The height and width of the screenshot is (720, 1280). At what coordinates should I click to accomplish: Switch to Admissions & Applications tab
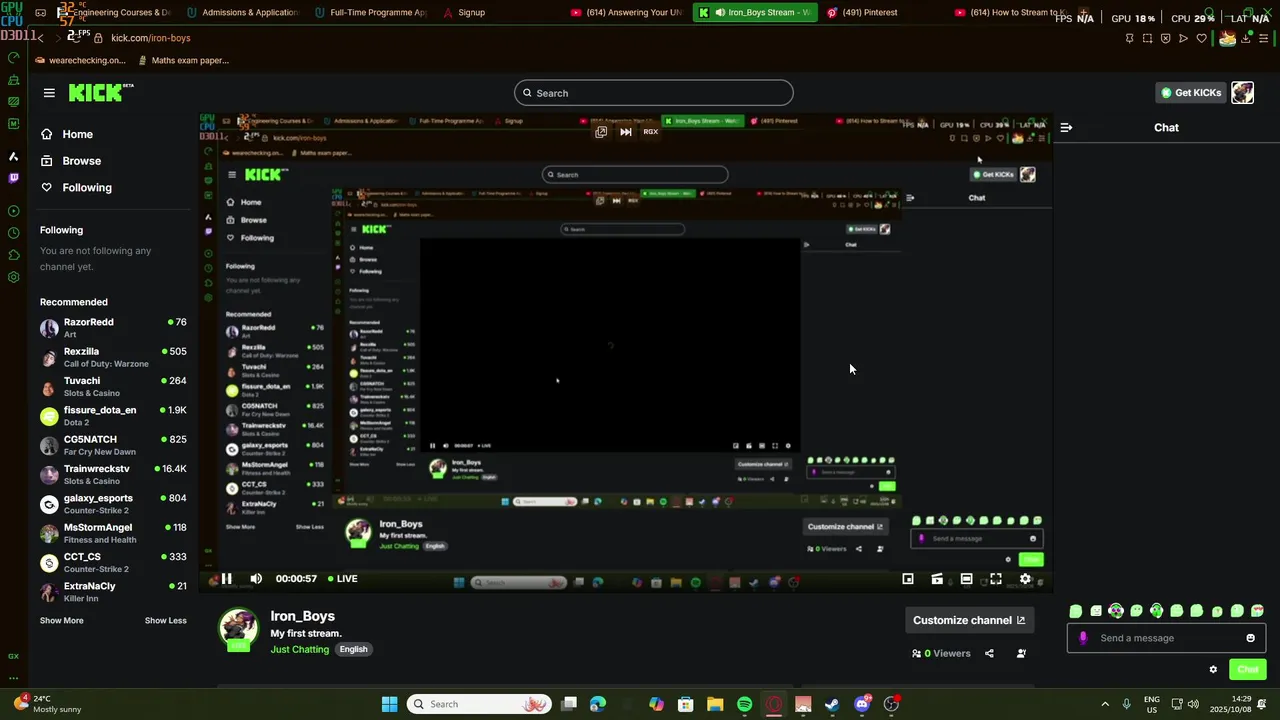[244, 12]
